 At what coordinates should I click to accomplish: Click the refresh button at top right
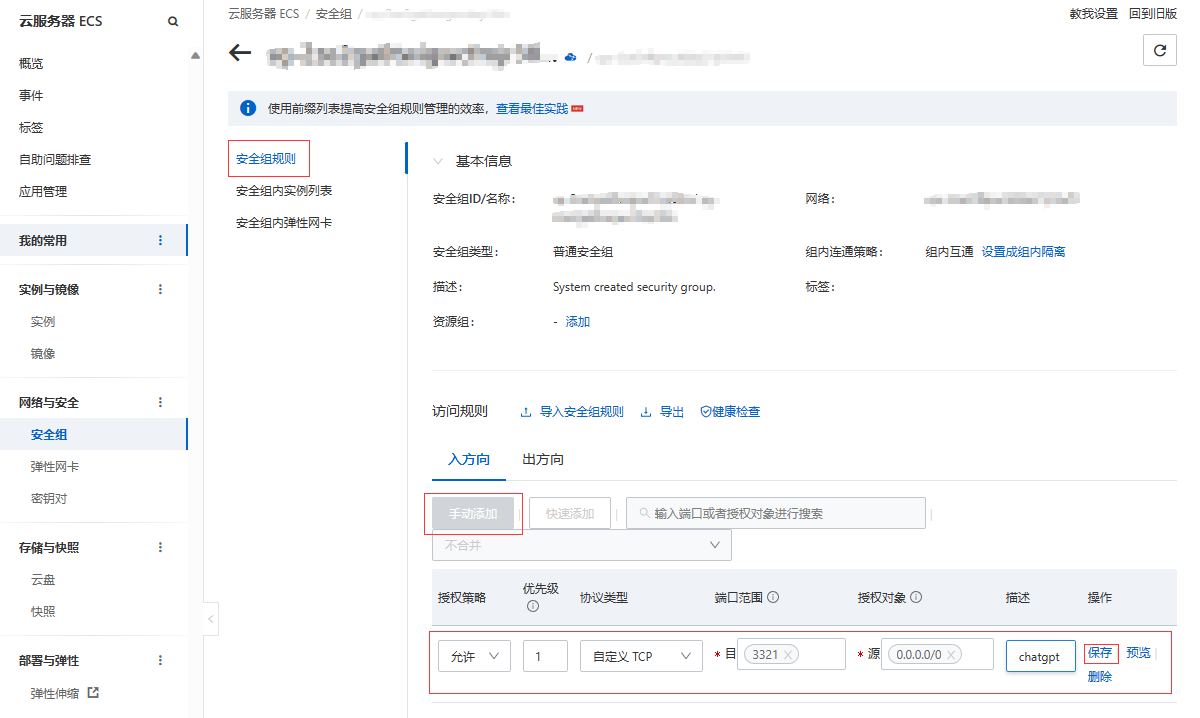1159,50
